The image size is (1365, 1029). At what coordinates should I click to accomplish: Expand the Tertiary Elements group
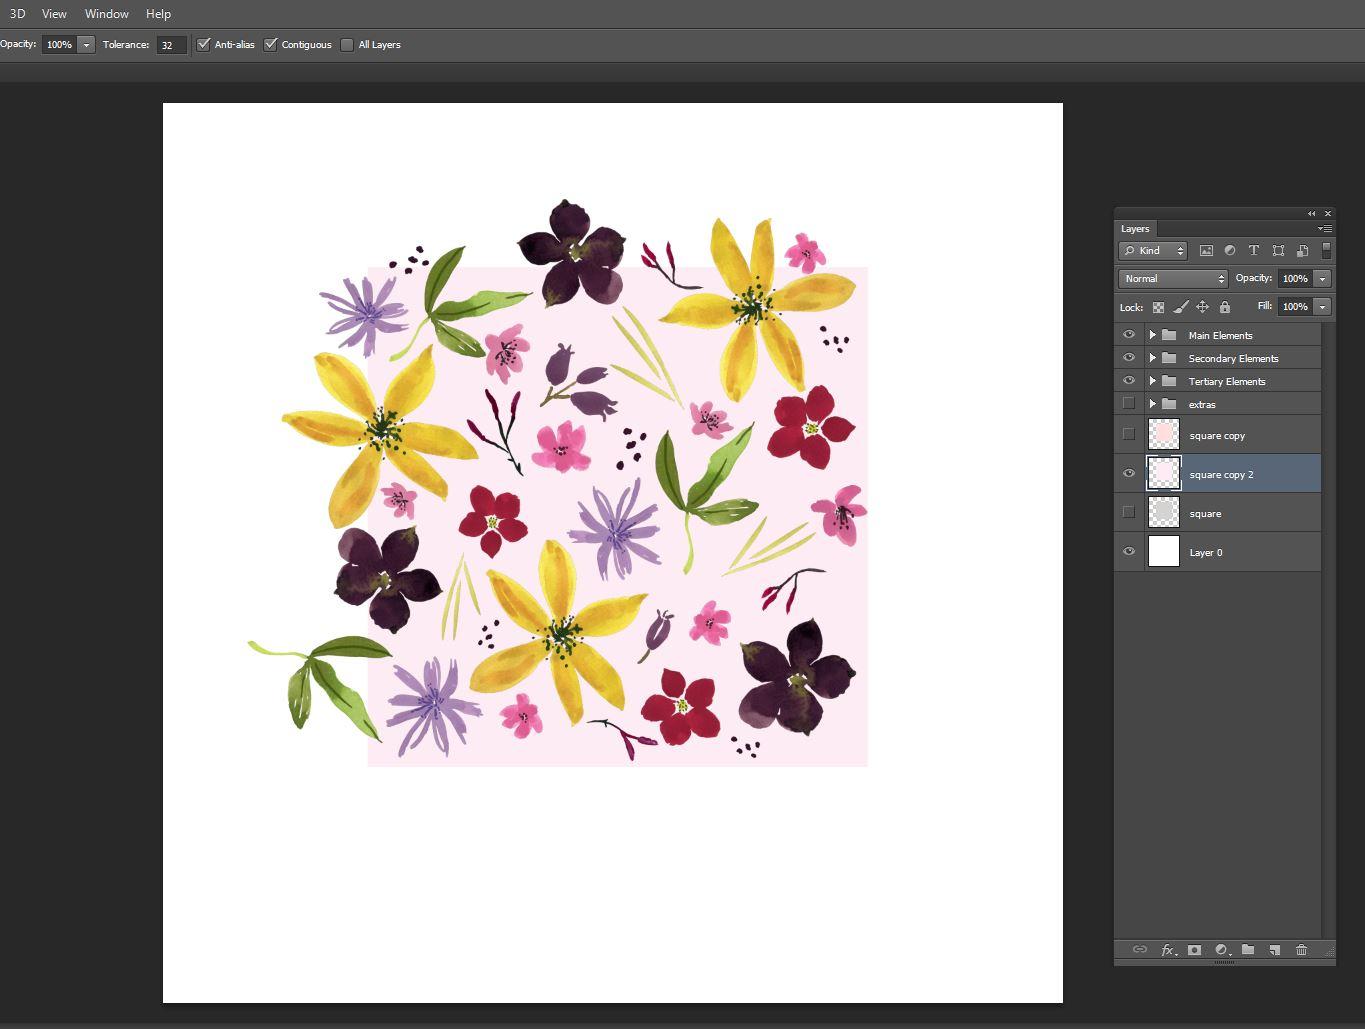[1152, 381]
